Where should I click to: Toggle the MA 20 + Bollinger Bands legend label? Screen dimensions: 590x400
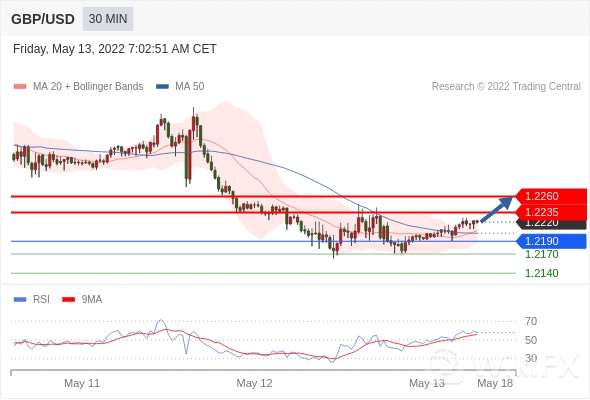click(88, 87)
